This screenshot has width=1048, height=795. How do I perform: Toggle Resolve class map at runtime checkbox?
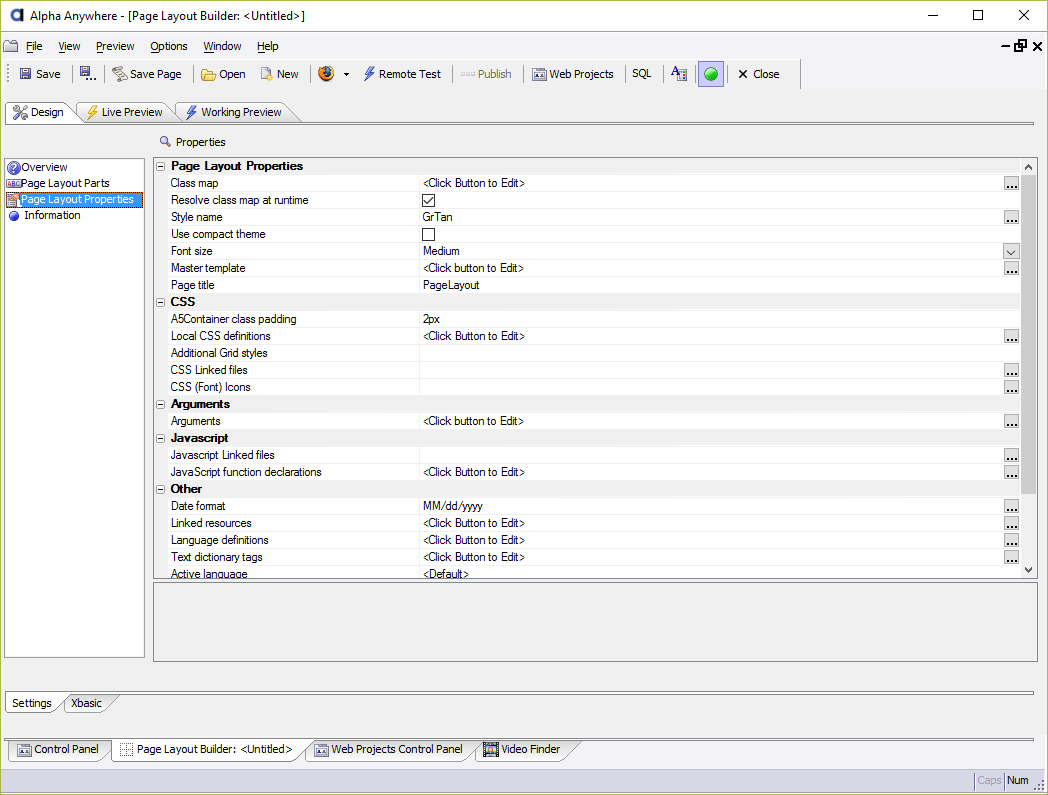pyautogui.click(x=428, y=201)
